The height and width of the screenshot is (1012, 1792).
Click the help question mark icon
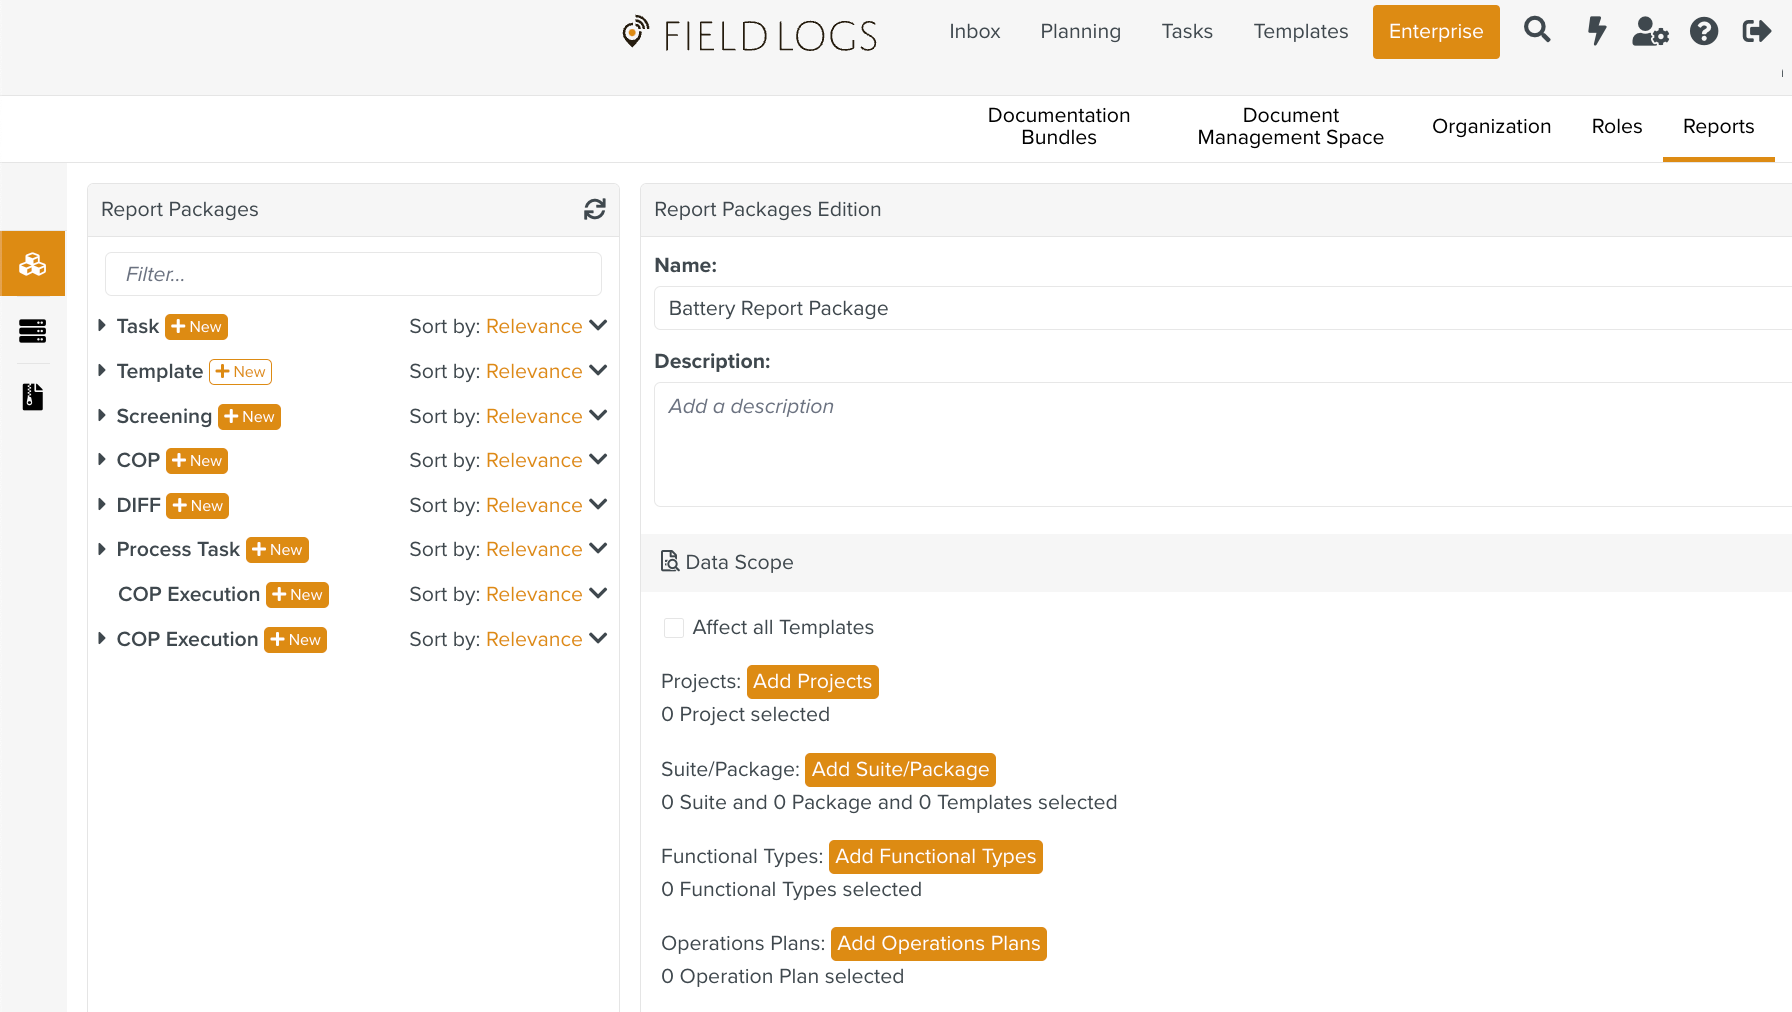[x=1704, y=32]
